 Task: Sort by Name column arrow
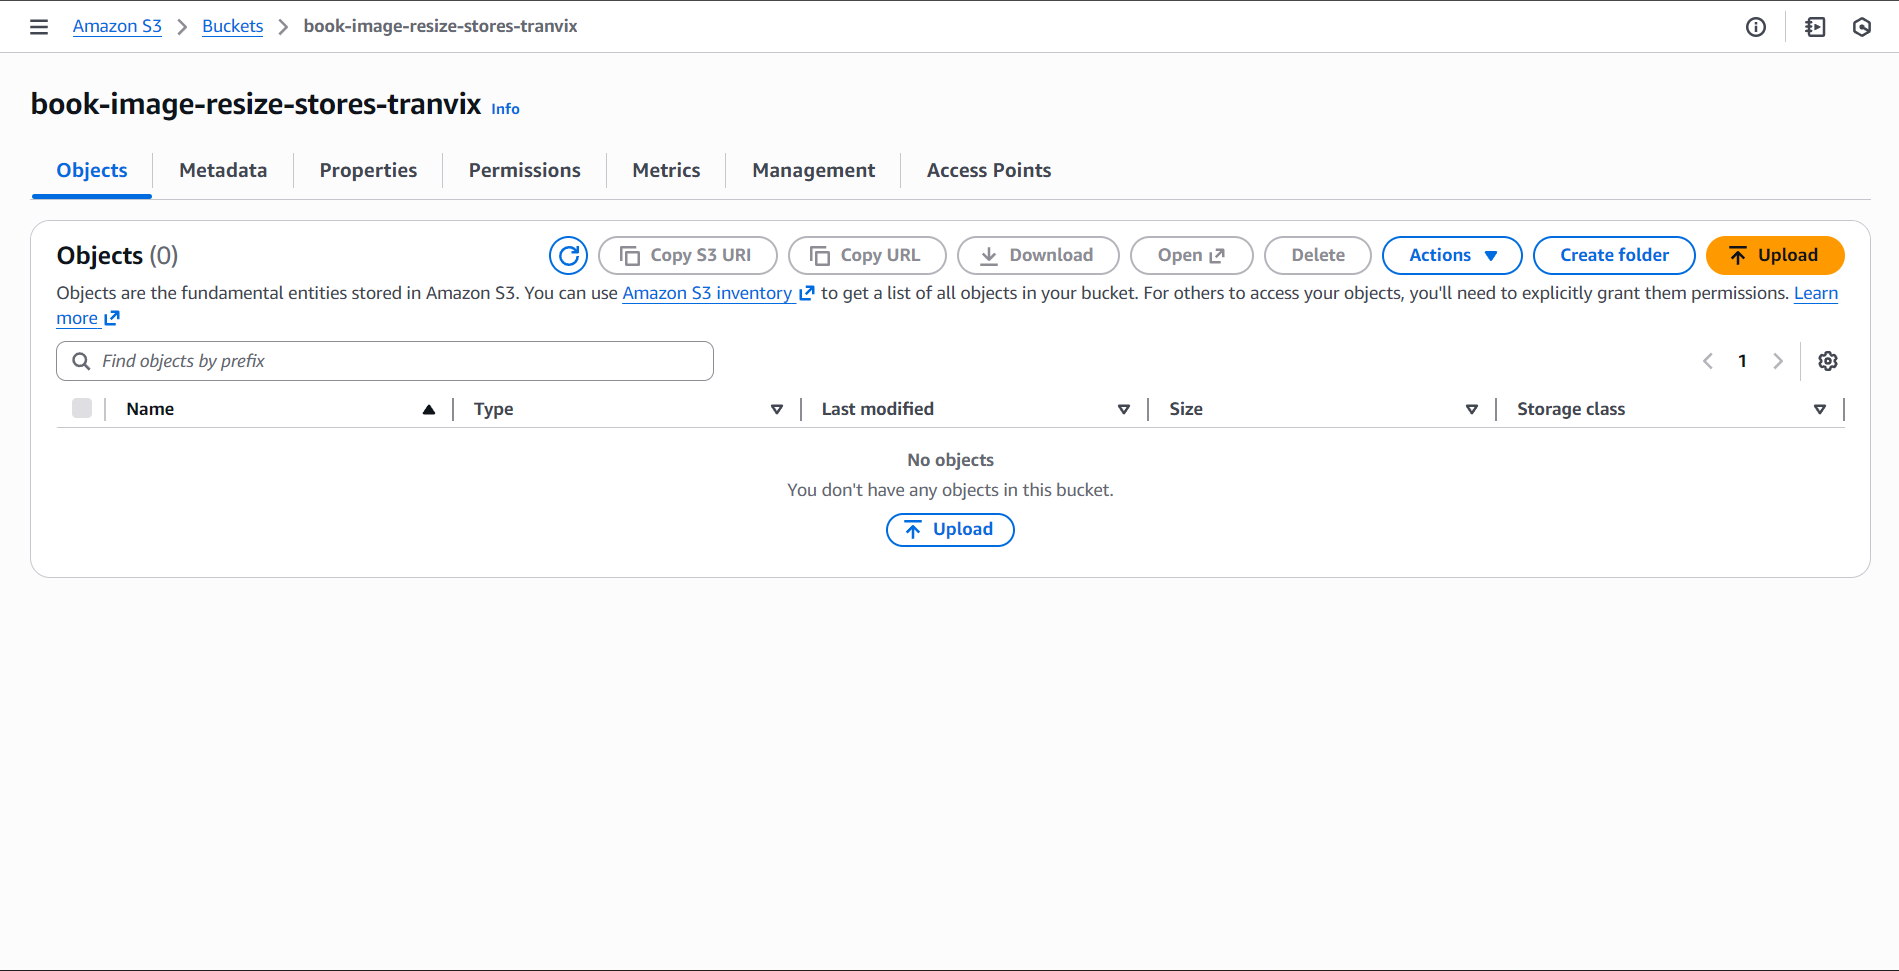(x=429, y=409)
